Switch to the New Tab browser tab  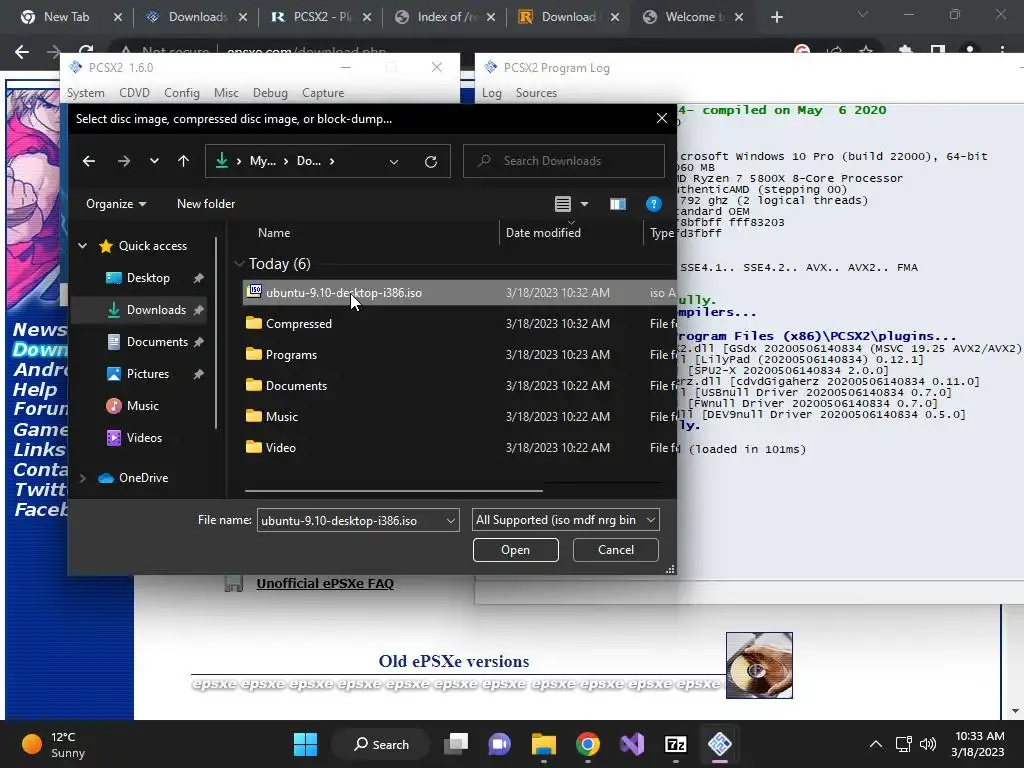click(65, 17)
